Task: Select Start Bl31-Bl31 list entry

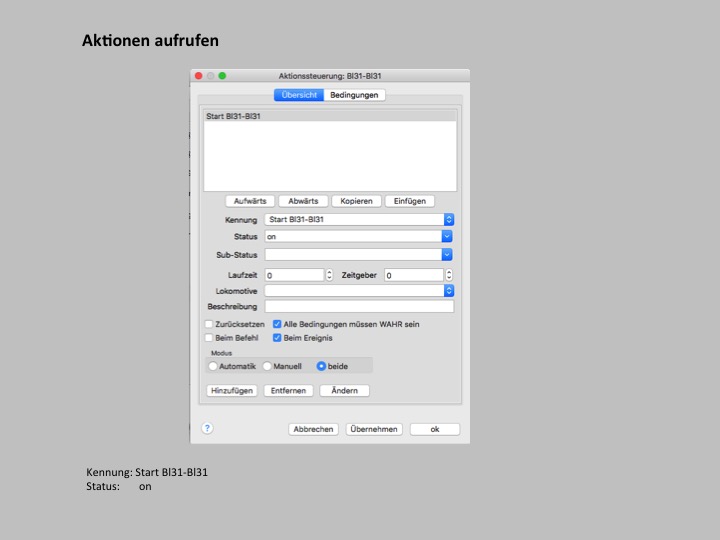Action: point(234,117)
